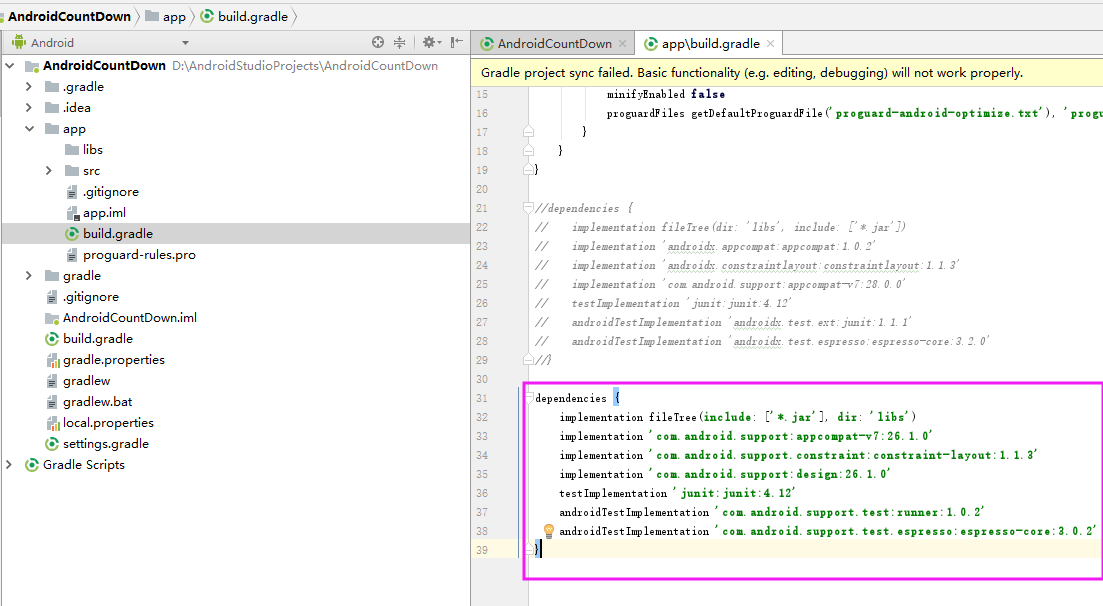
Task: Toggle fold marker at line 21 comment block
Action: (528, 208)
